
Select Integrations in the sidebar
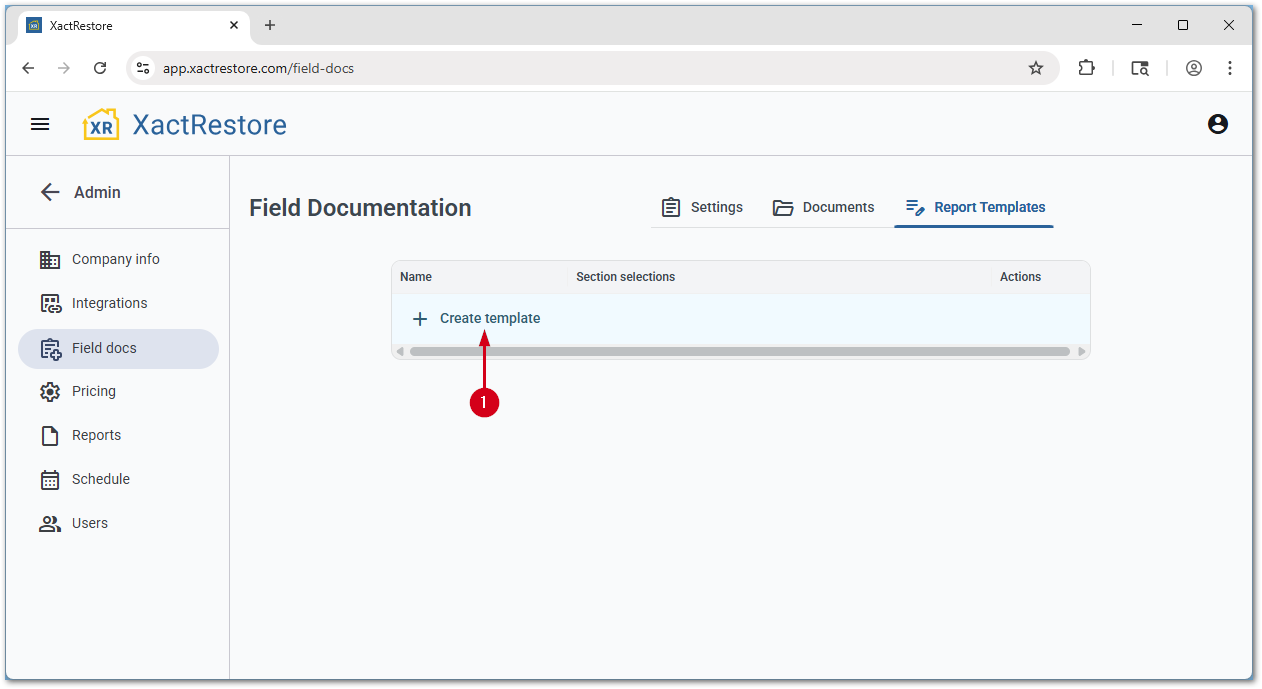tap(109, 303)
